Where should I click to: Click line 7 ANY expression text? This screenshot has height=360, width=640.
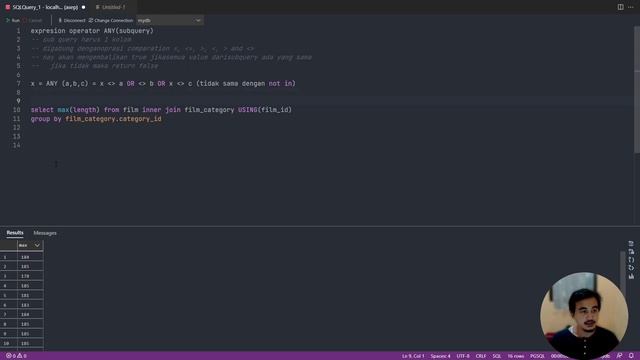[163, 84]
